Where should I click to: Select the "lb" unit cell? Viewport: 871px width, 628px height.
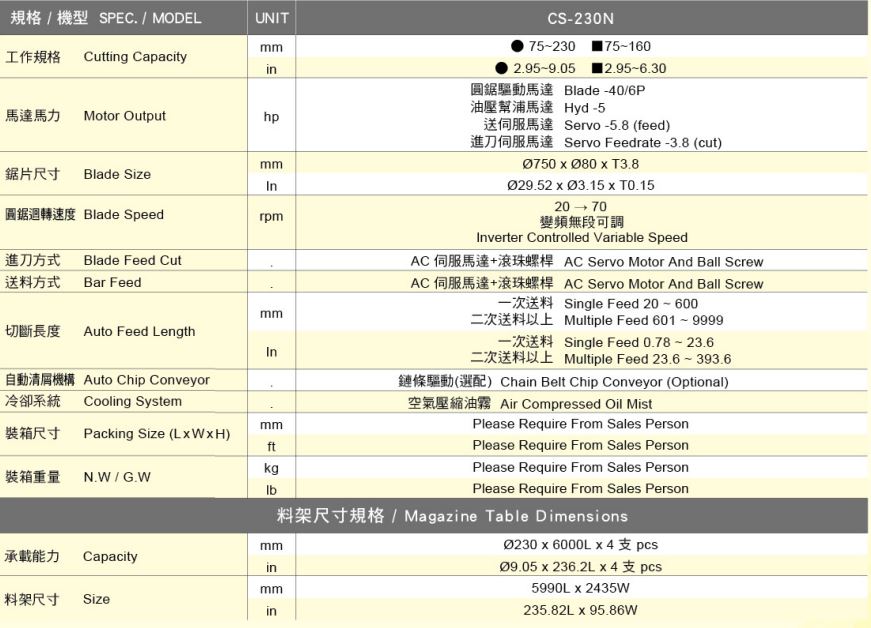click(x=271, y=490)
